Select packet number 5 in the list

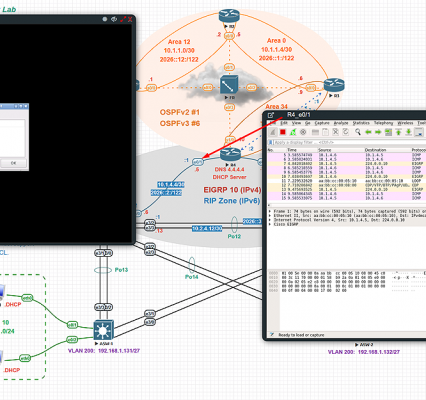(x=347, y=155)
